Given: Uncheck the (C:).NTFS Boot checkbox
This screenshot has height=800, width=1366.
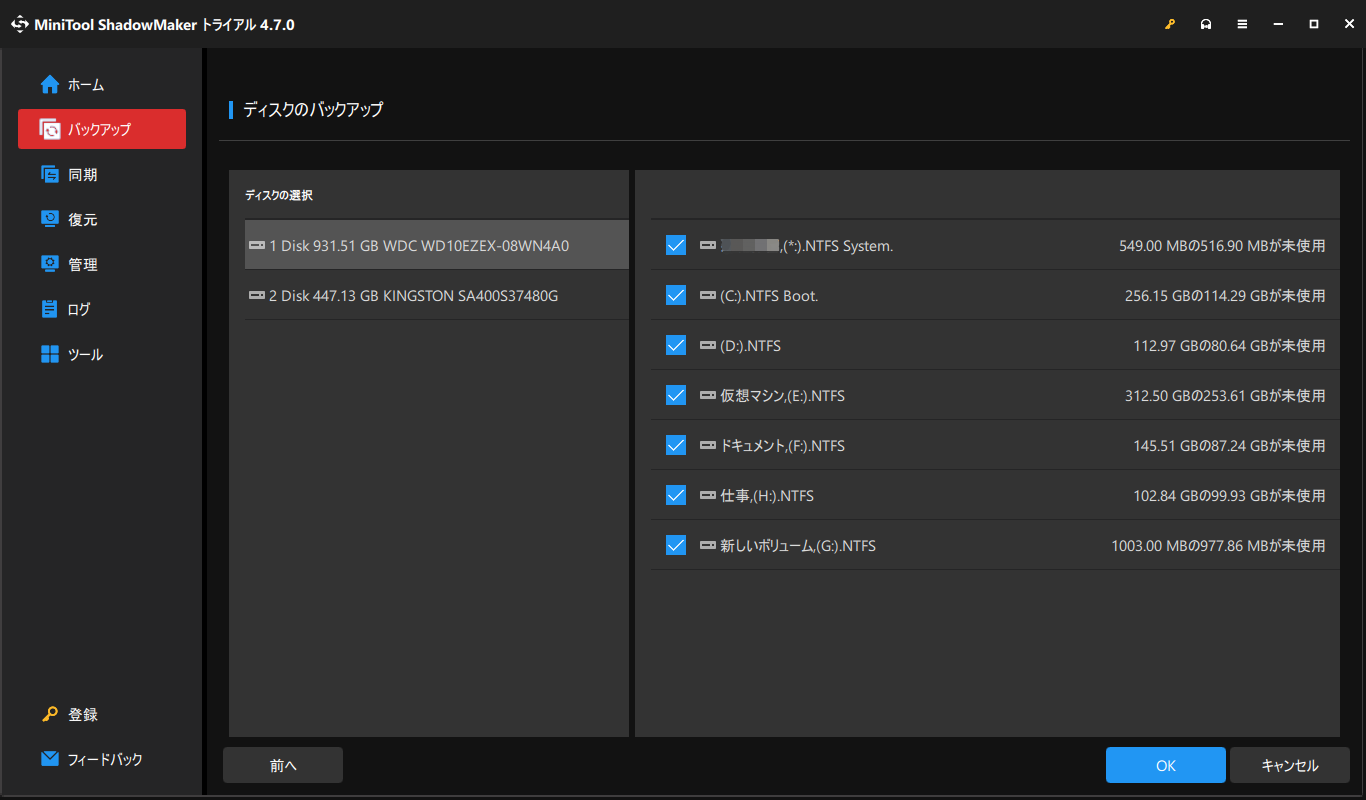Looking at the screenshot, I should (676, 295).
